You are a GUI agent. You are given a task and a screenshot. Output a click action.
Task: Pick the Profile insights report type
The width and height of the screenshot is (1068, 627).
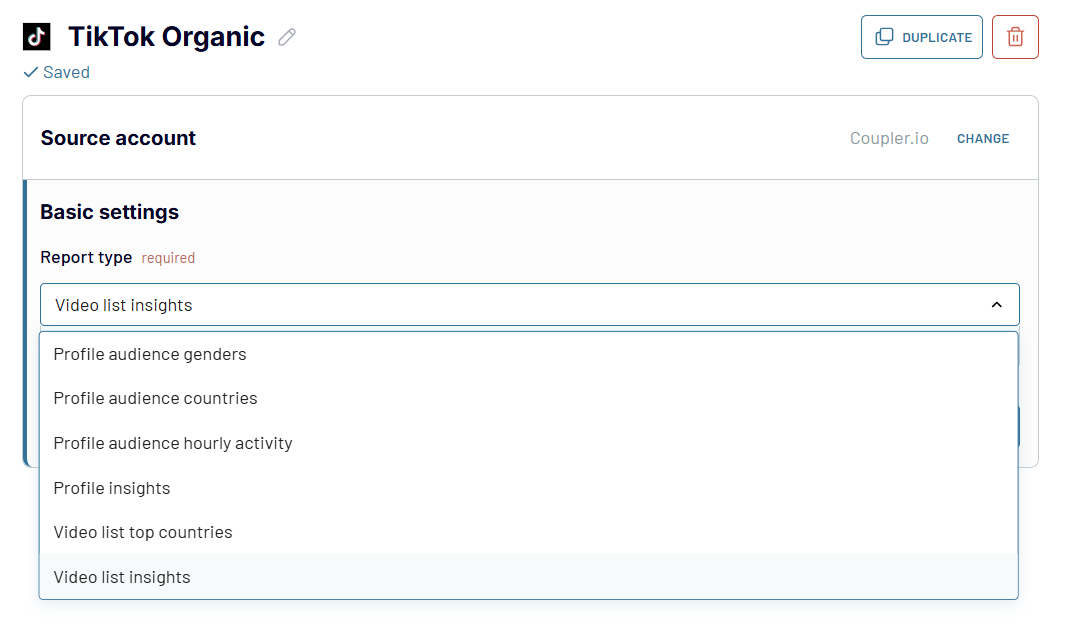(x=529, y=488)
